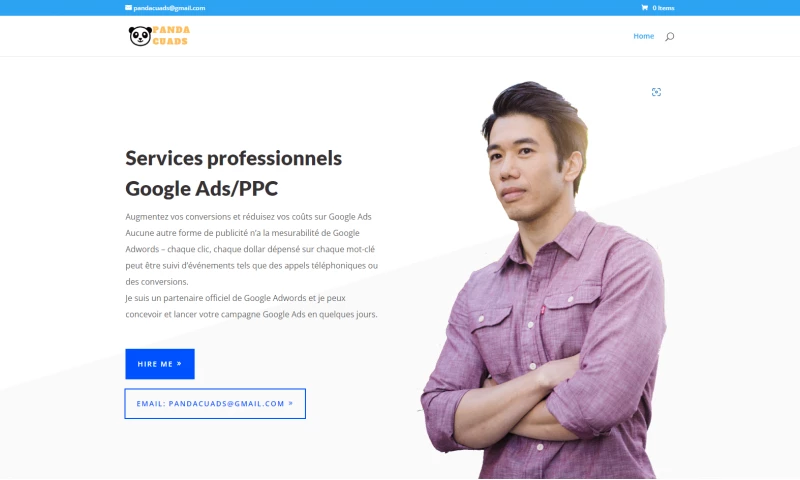This screenshot has width=800, height=480.
Task: Open the Home menu item
Action: pos(643,36)
